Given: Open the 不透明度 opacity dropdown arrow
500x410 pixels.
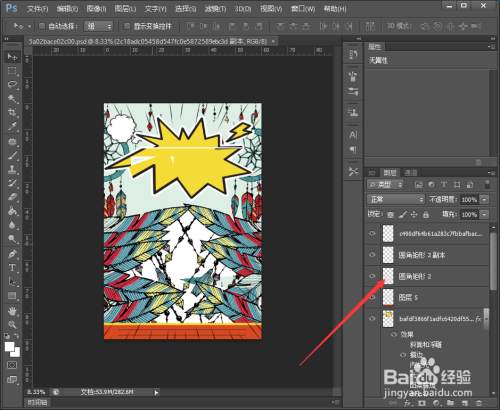Looking at the screenshot, I should pos(484,200).
